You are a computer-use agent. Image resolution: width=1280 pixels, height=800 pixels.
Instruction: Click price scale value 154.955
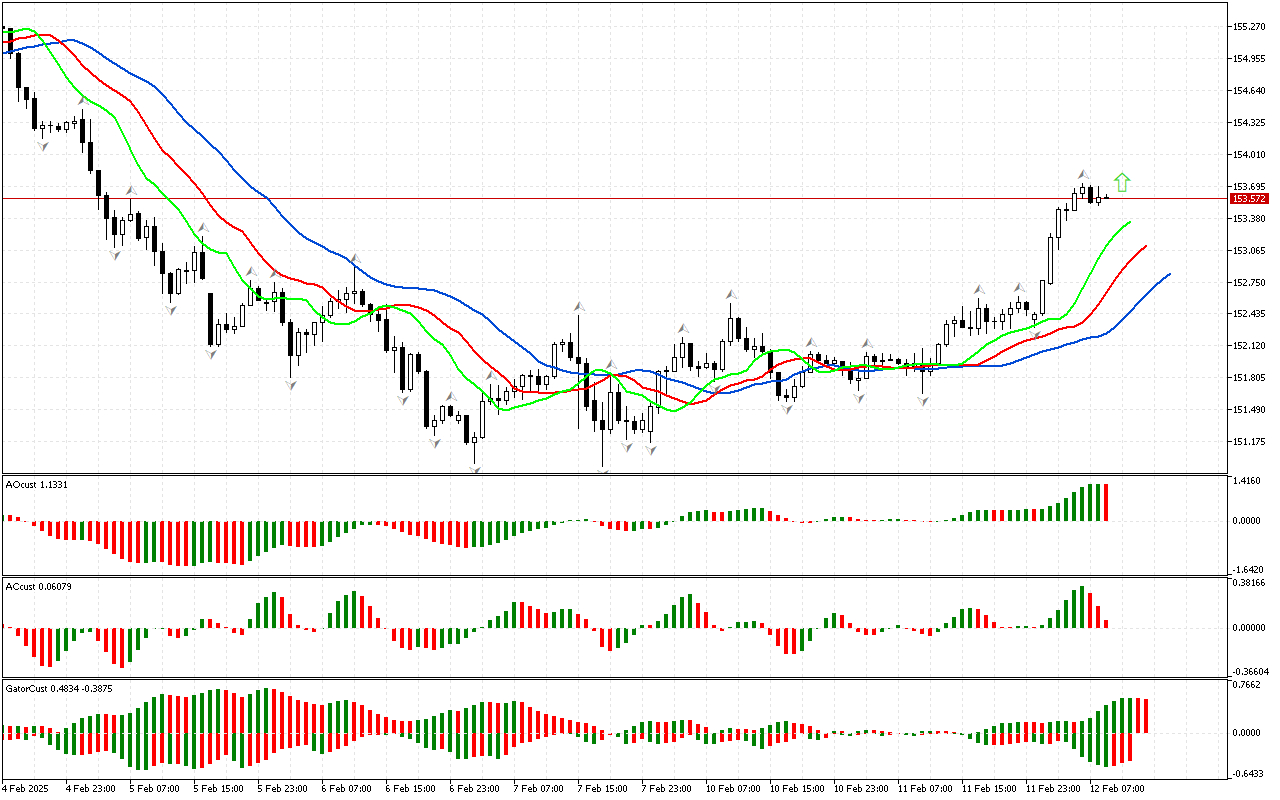coord(1249,59)
